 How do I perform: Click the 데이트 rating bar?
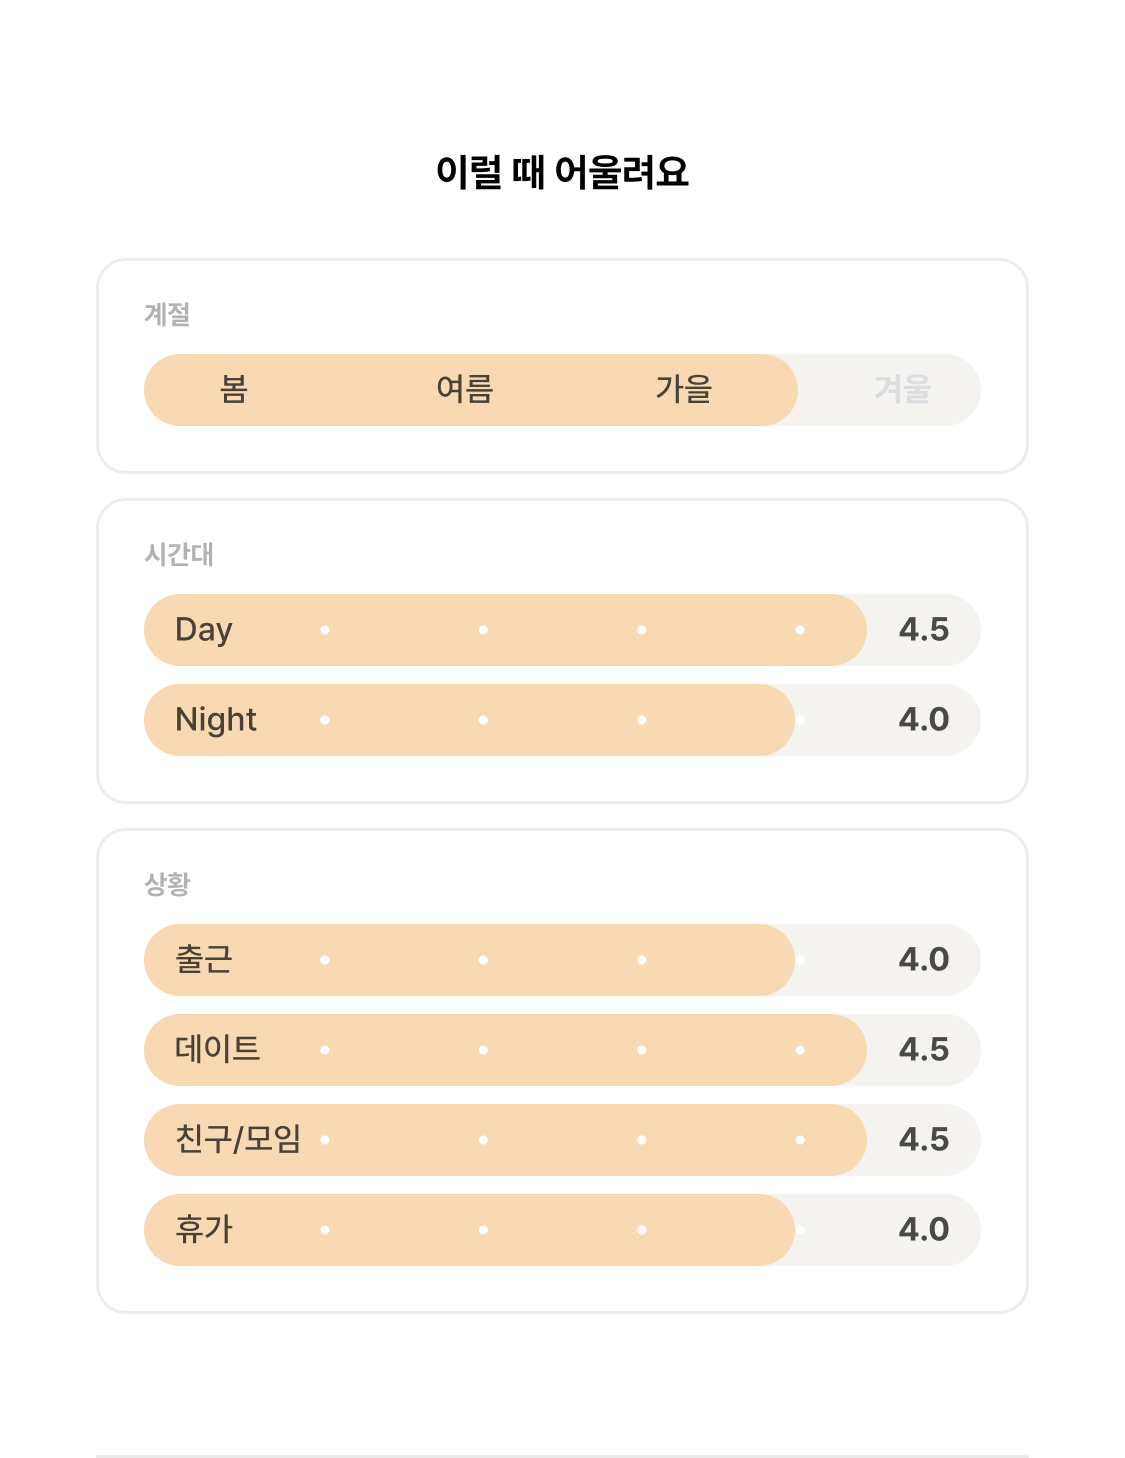pos(562,1050)
